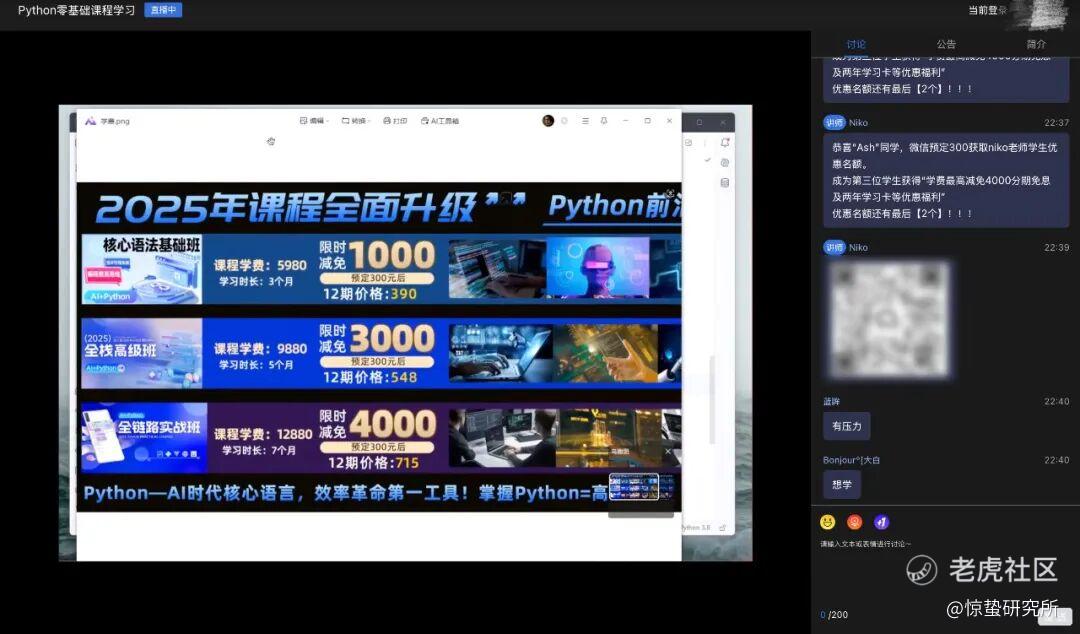1080x634 pixels.
Task: Click the 0/200 character counter
Action: [x=834, y=615]
